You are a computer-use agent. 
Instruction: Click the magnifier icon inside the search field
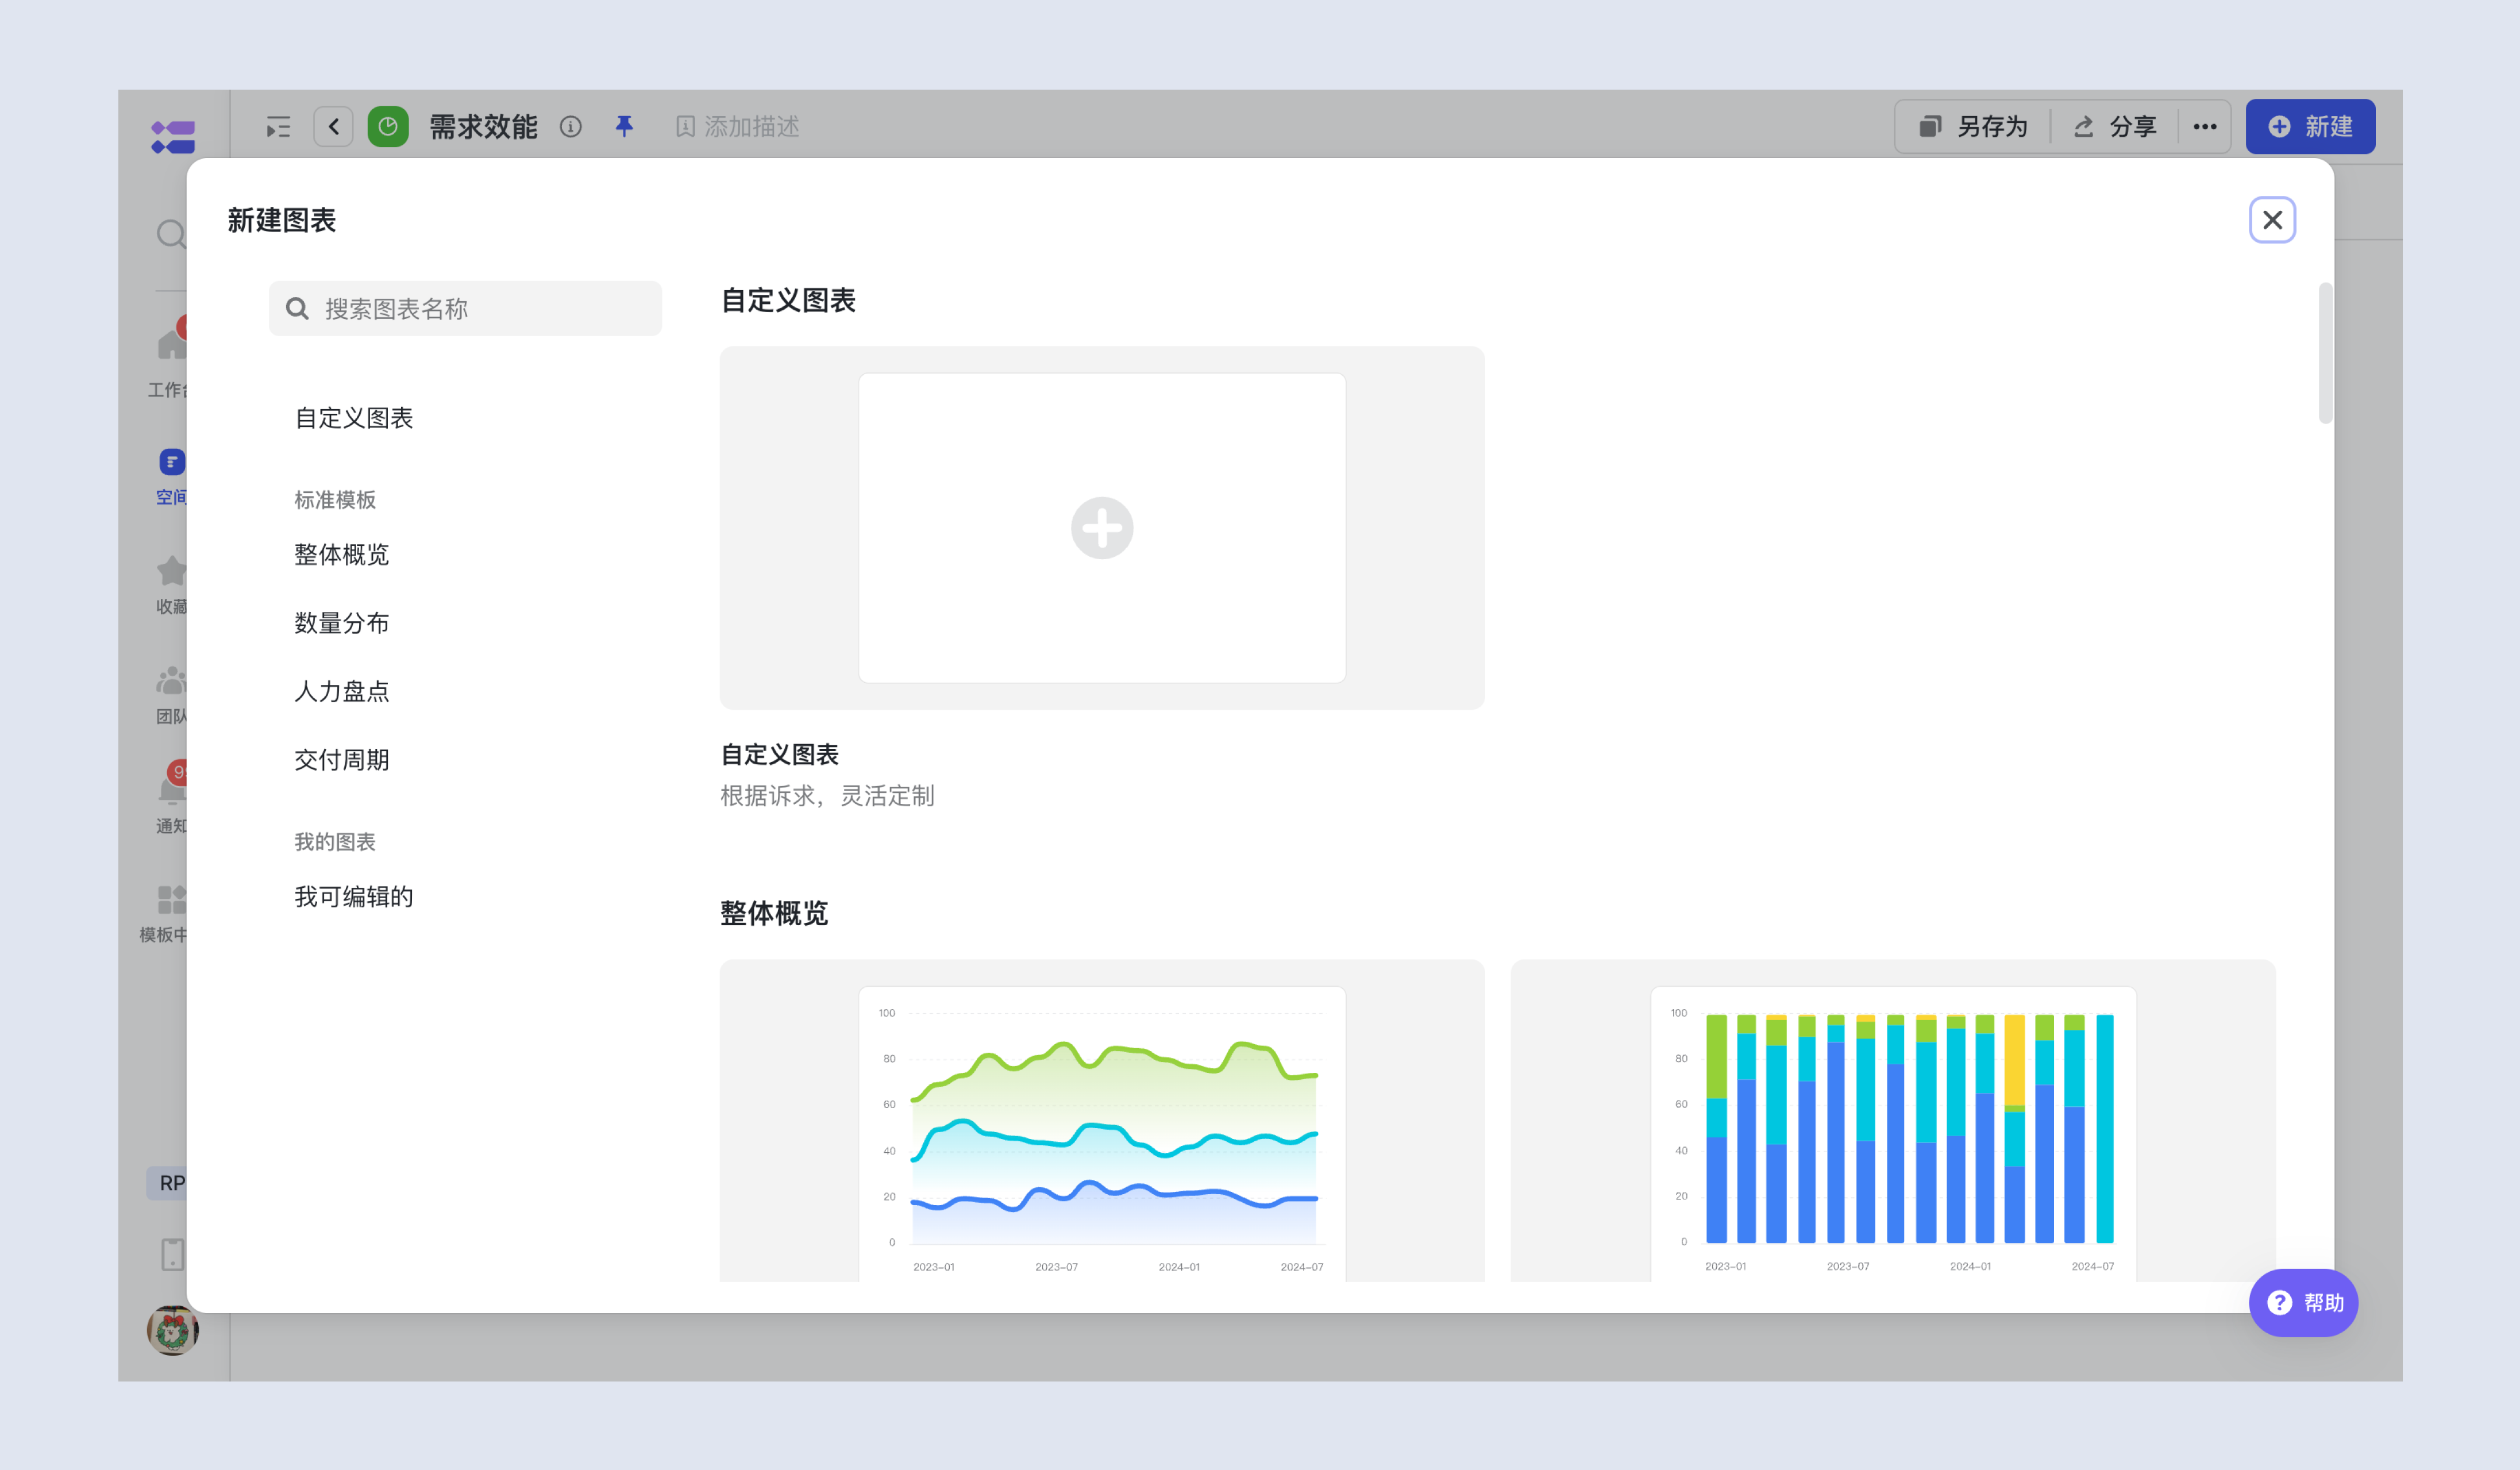point(297,309)
